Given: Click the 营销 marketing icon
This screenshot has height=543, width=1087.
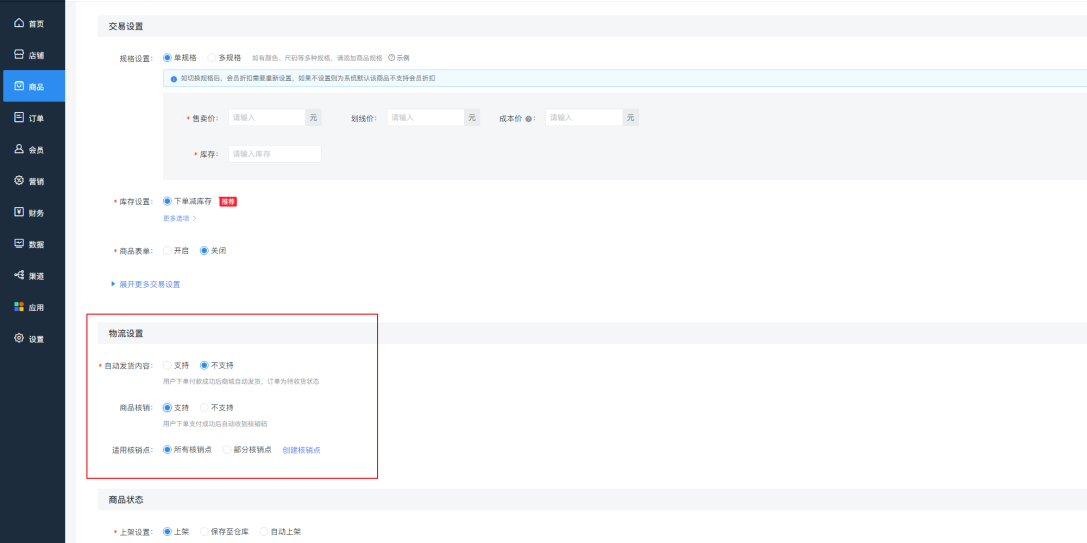Looking at the screenshot, I should (18, 181).
